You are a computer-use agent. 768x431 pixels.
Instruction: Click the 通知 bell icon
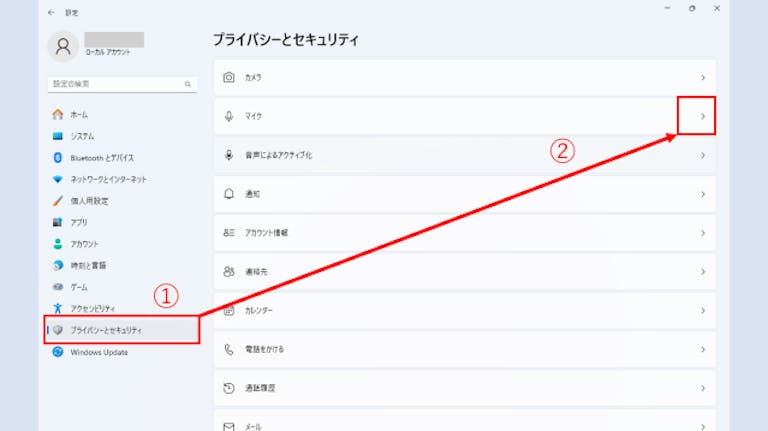pyautogui.click(x=229, y=194)
